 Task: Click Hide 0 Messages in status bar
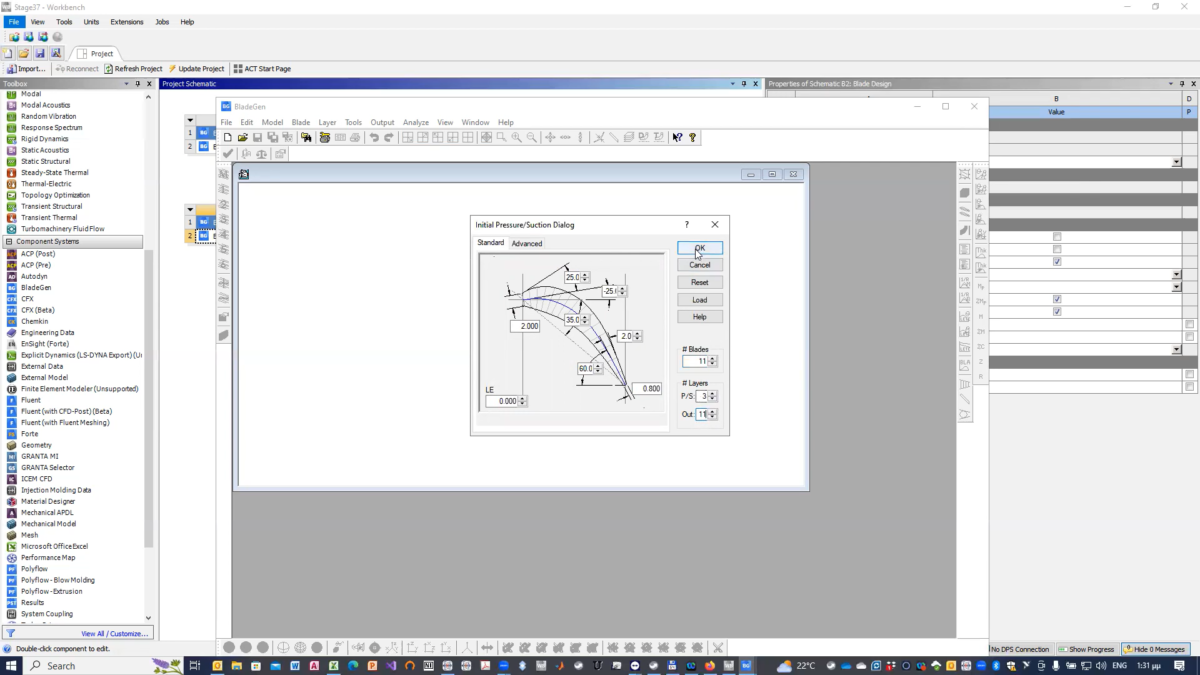click(1155, 649)
